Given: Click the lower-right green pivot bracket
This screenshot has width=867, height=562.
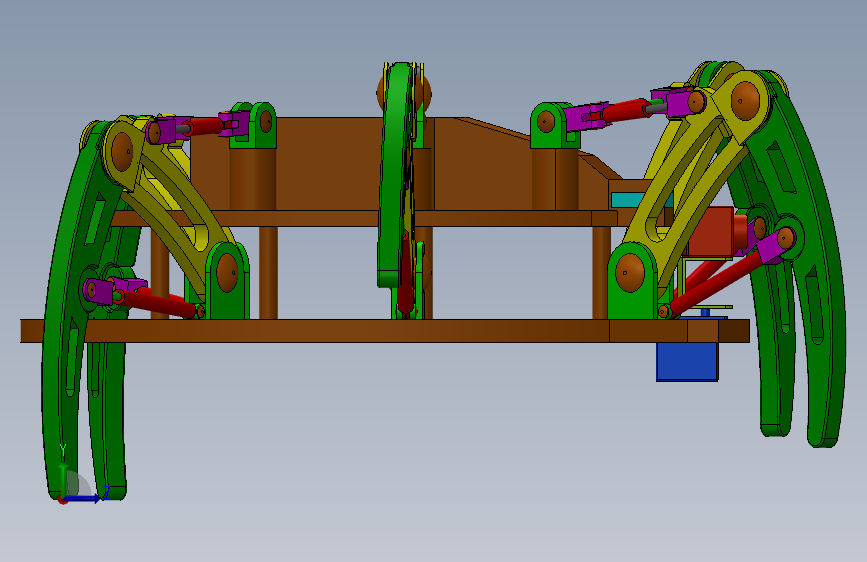Looking at the screenshot, I should coord(632,282).
